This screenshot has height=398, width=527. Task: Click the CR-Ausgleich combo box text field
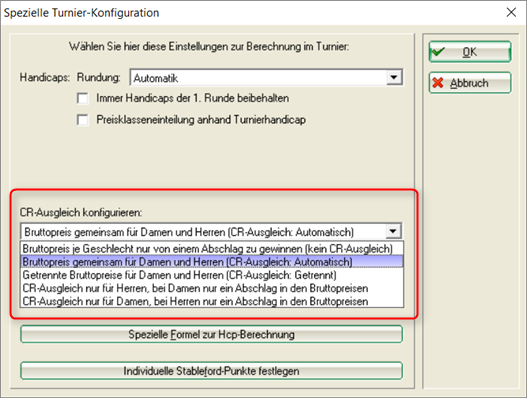pyautogui.click(x=203, y=232)
